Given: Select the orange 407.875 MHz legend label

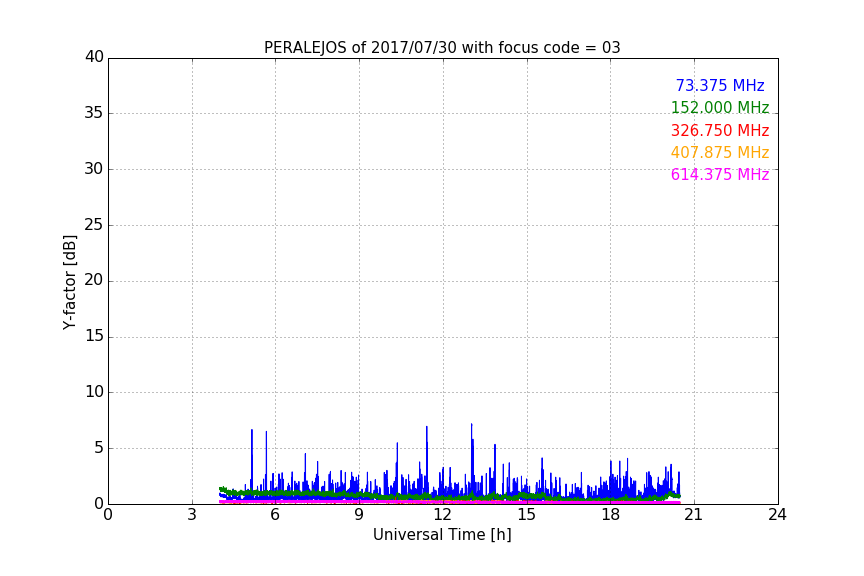Looking at the screenshot, I should click(720, 153).
